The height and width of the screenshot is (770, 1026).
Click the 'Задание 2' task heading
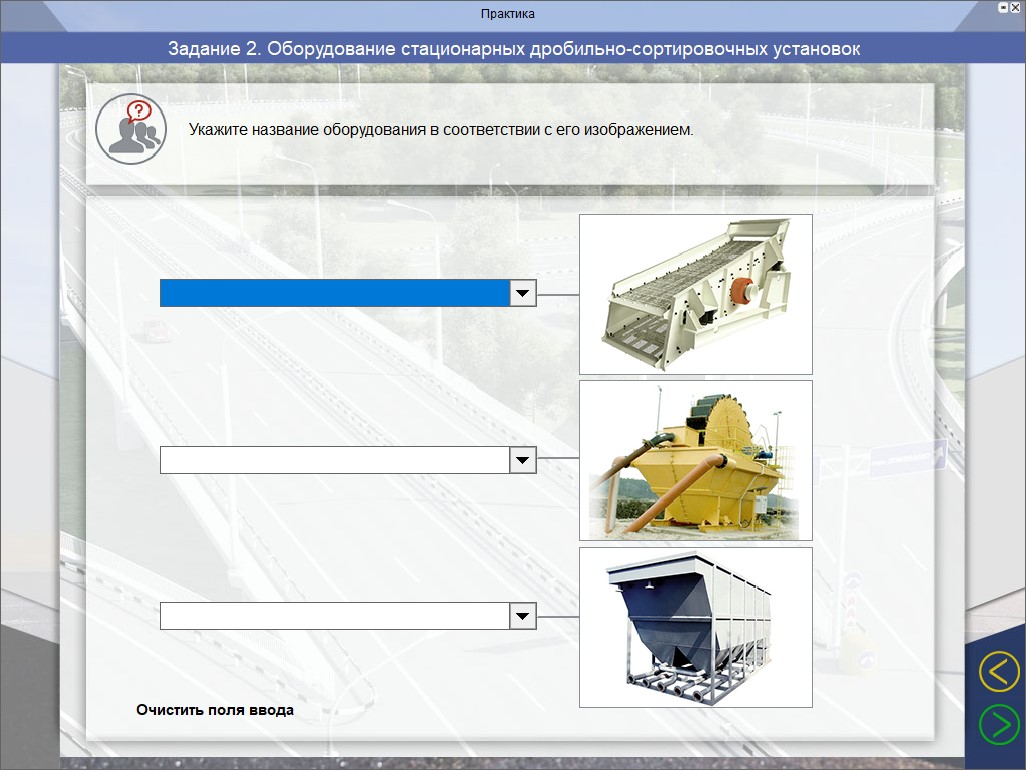513,48
